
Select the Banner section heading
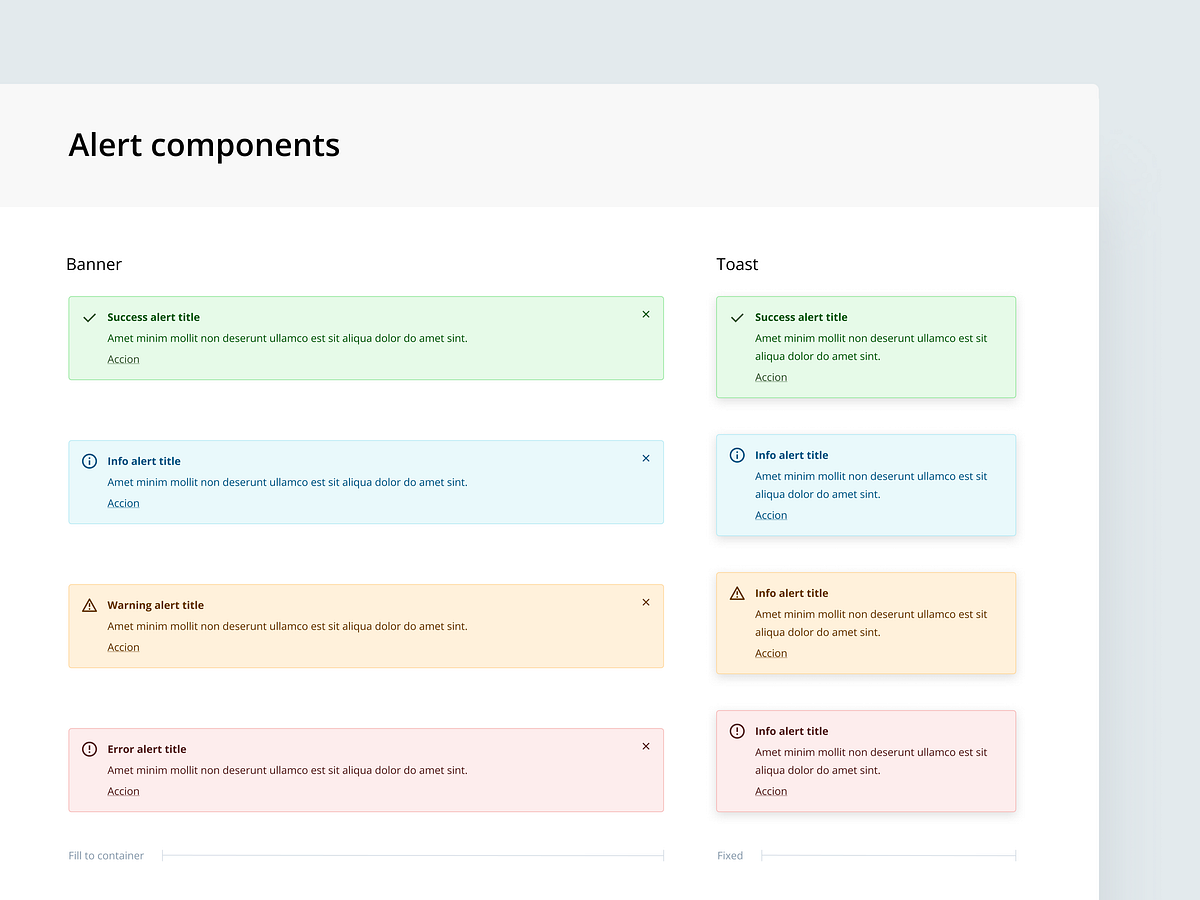coord(94,264)
